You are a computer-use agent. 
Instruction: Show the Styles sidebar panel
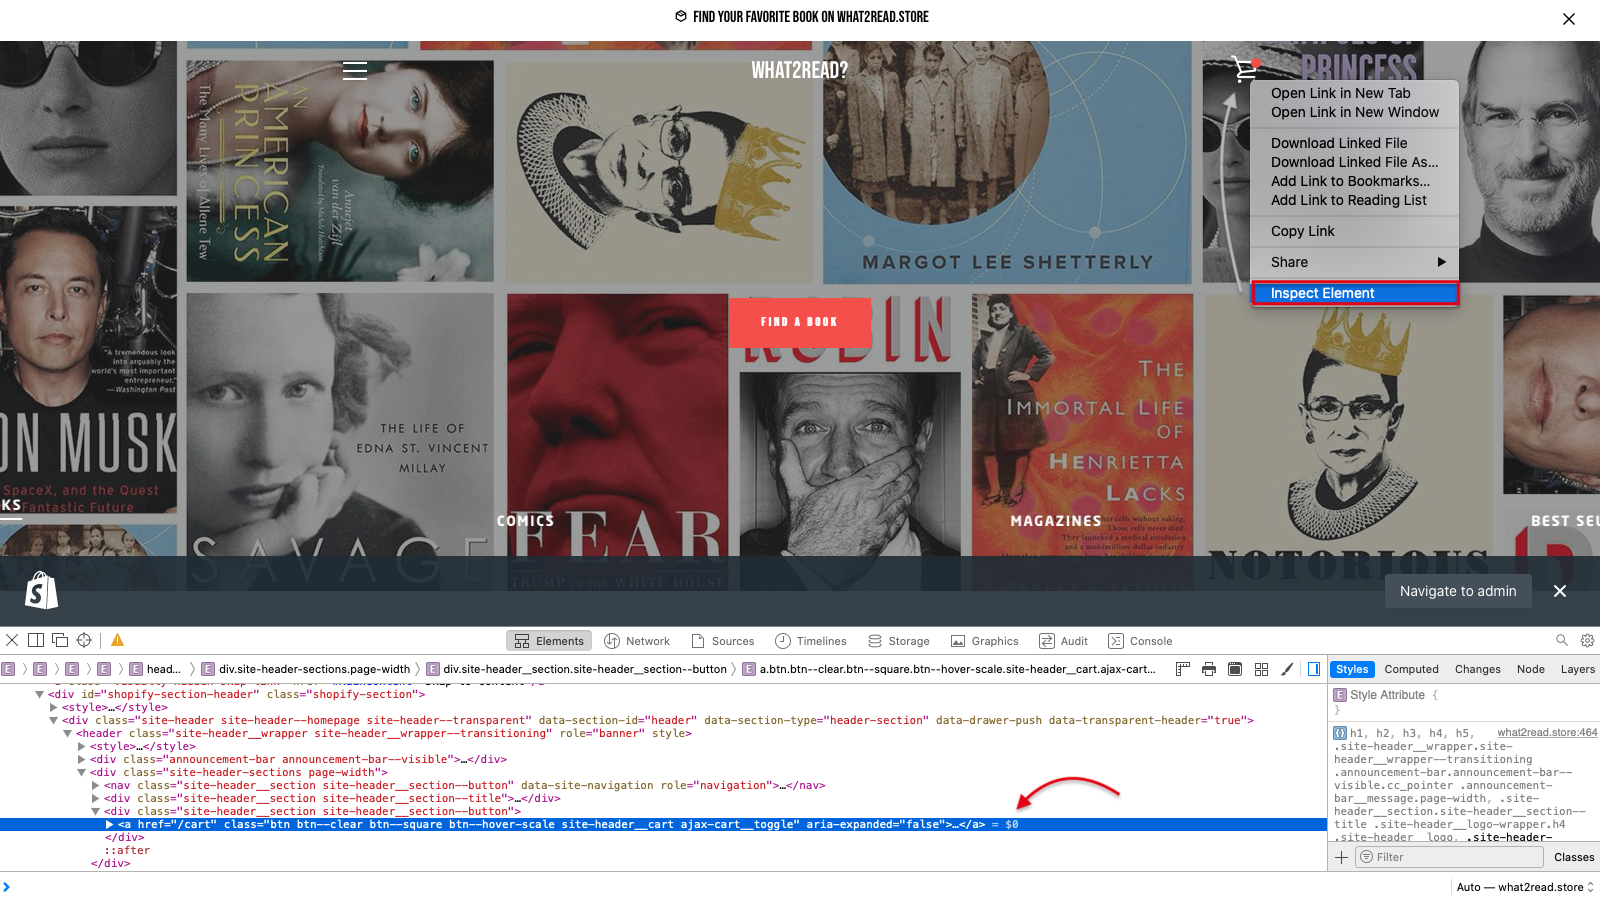pos(1352,669)
